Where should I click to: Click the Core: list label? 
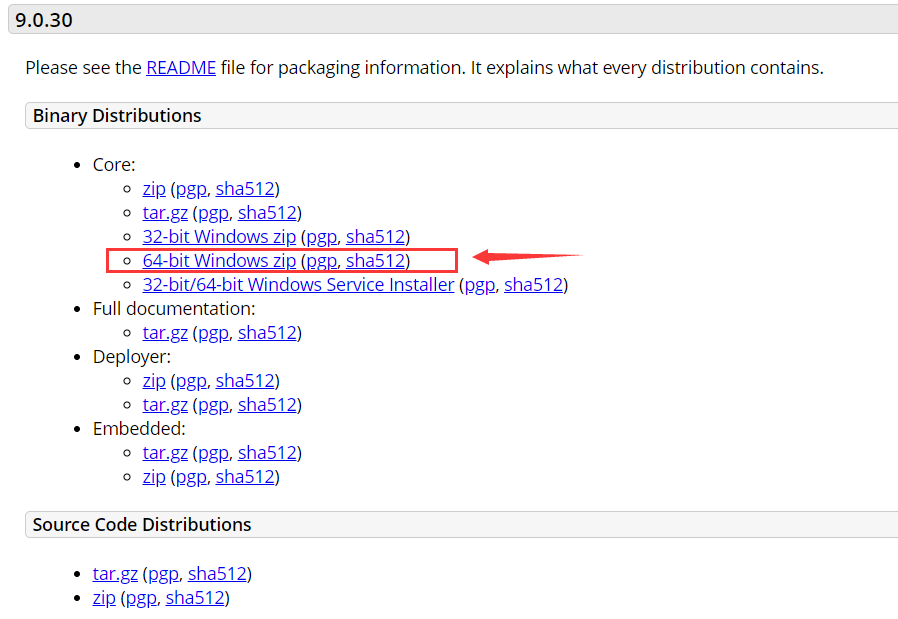pyautogui.click(x=114, y=165)
